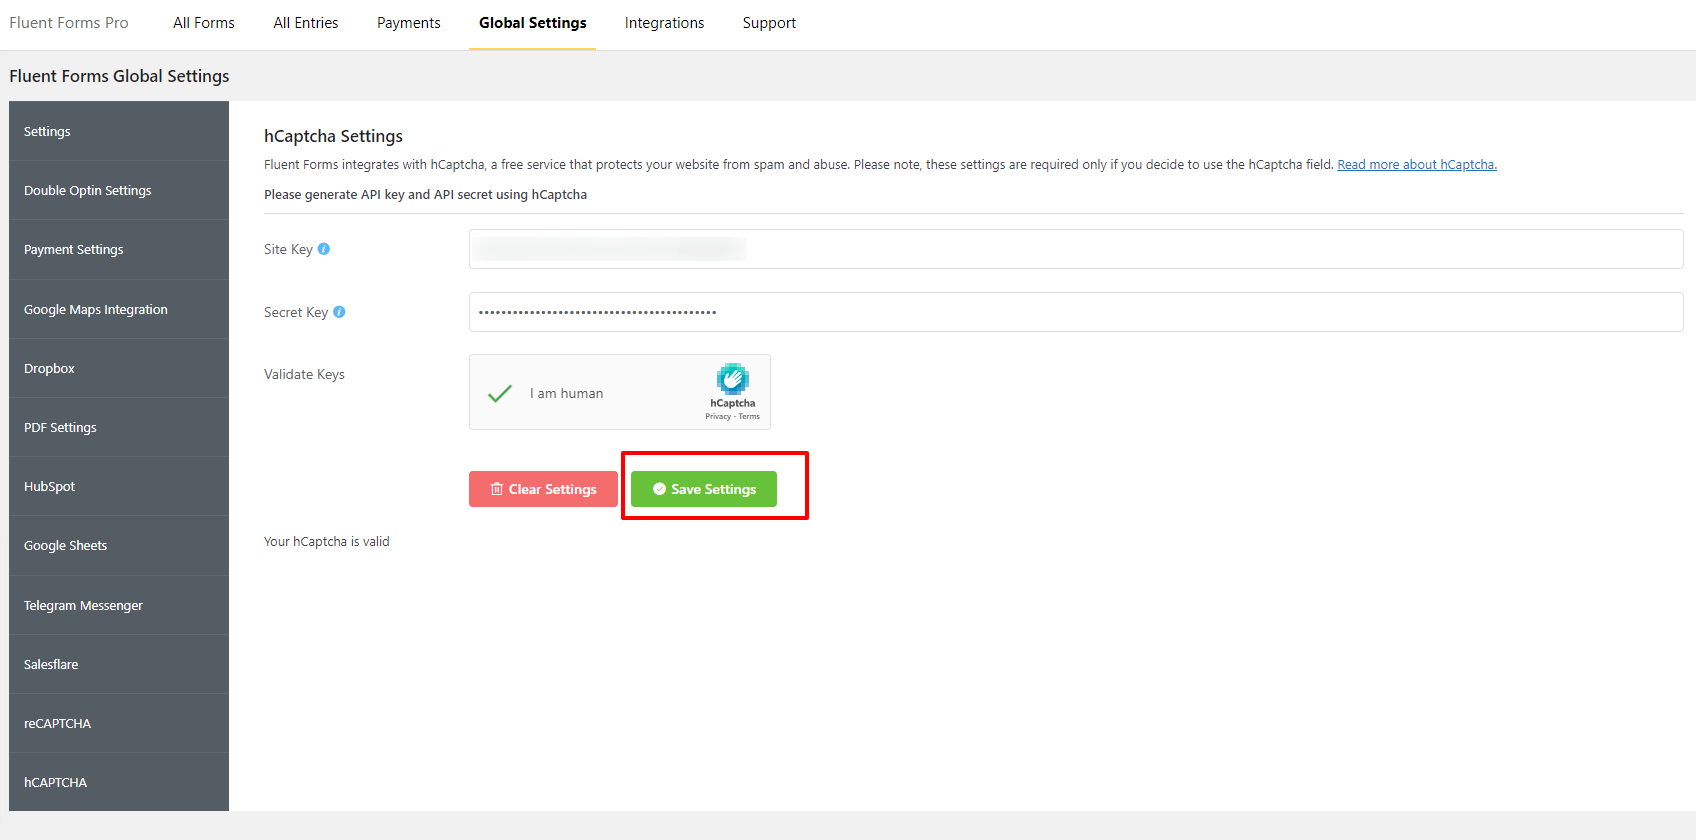Open hCaptcha Privacy link
The image size is (1696, 840).
[x=718, y=416]
